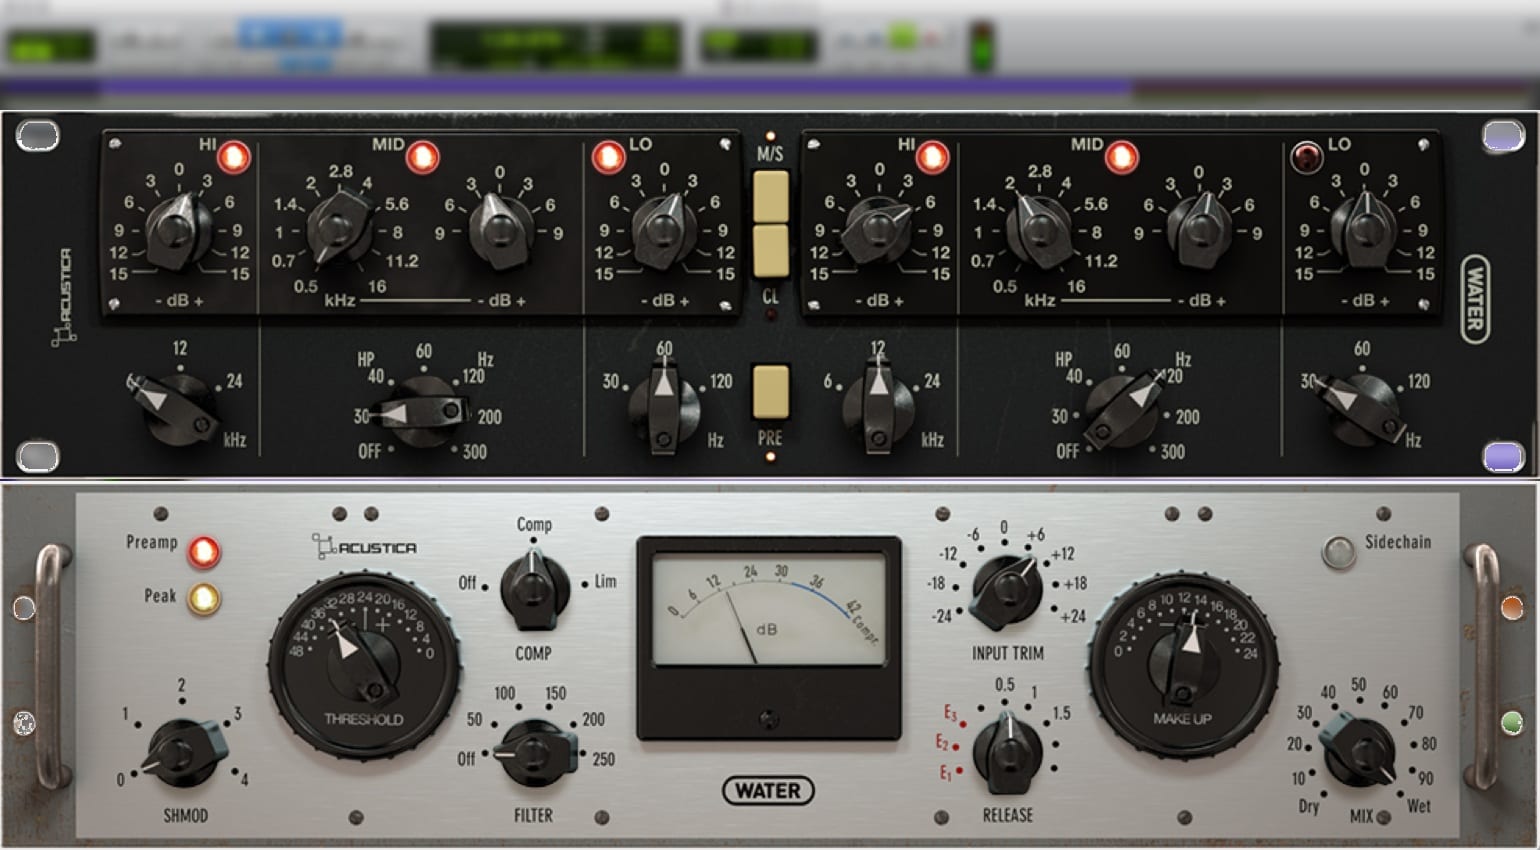Toggle the left channel MID band LED
The image size is (1540, 850).
point(422,157)
